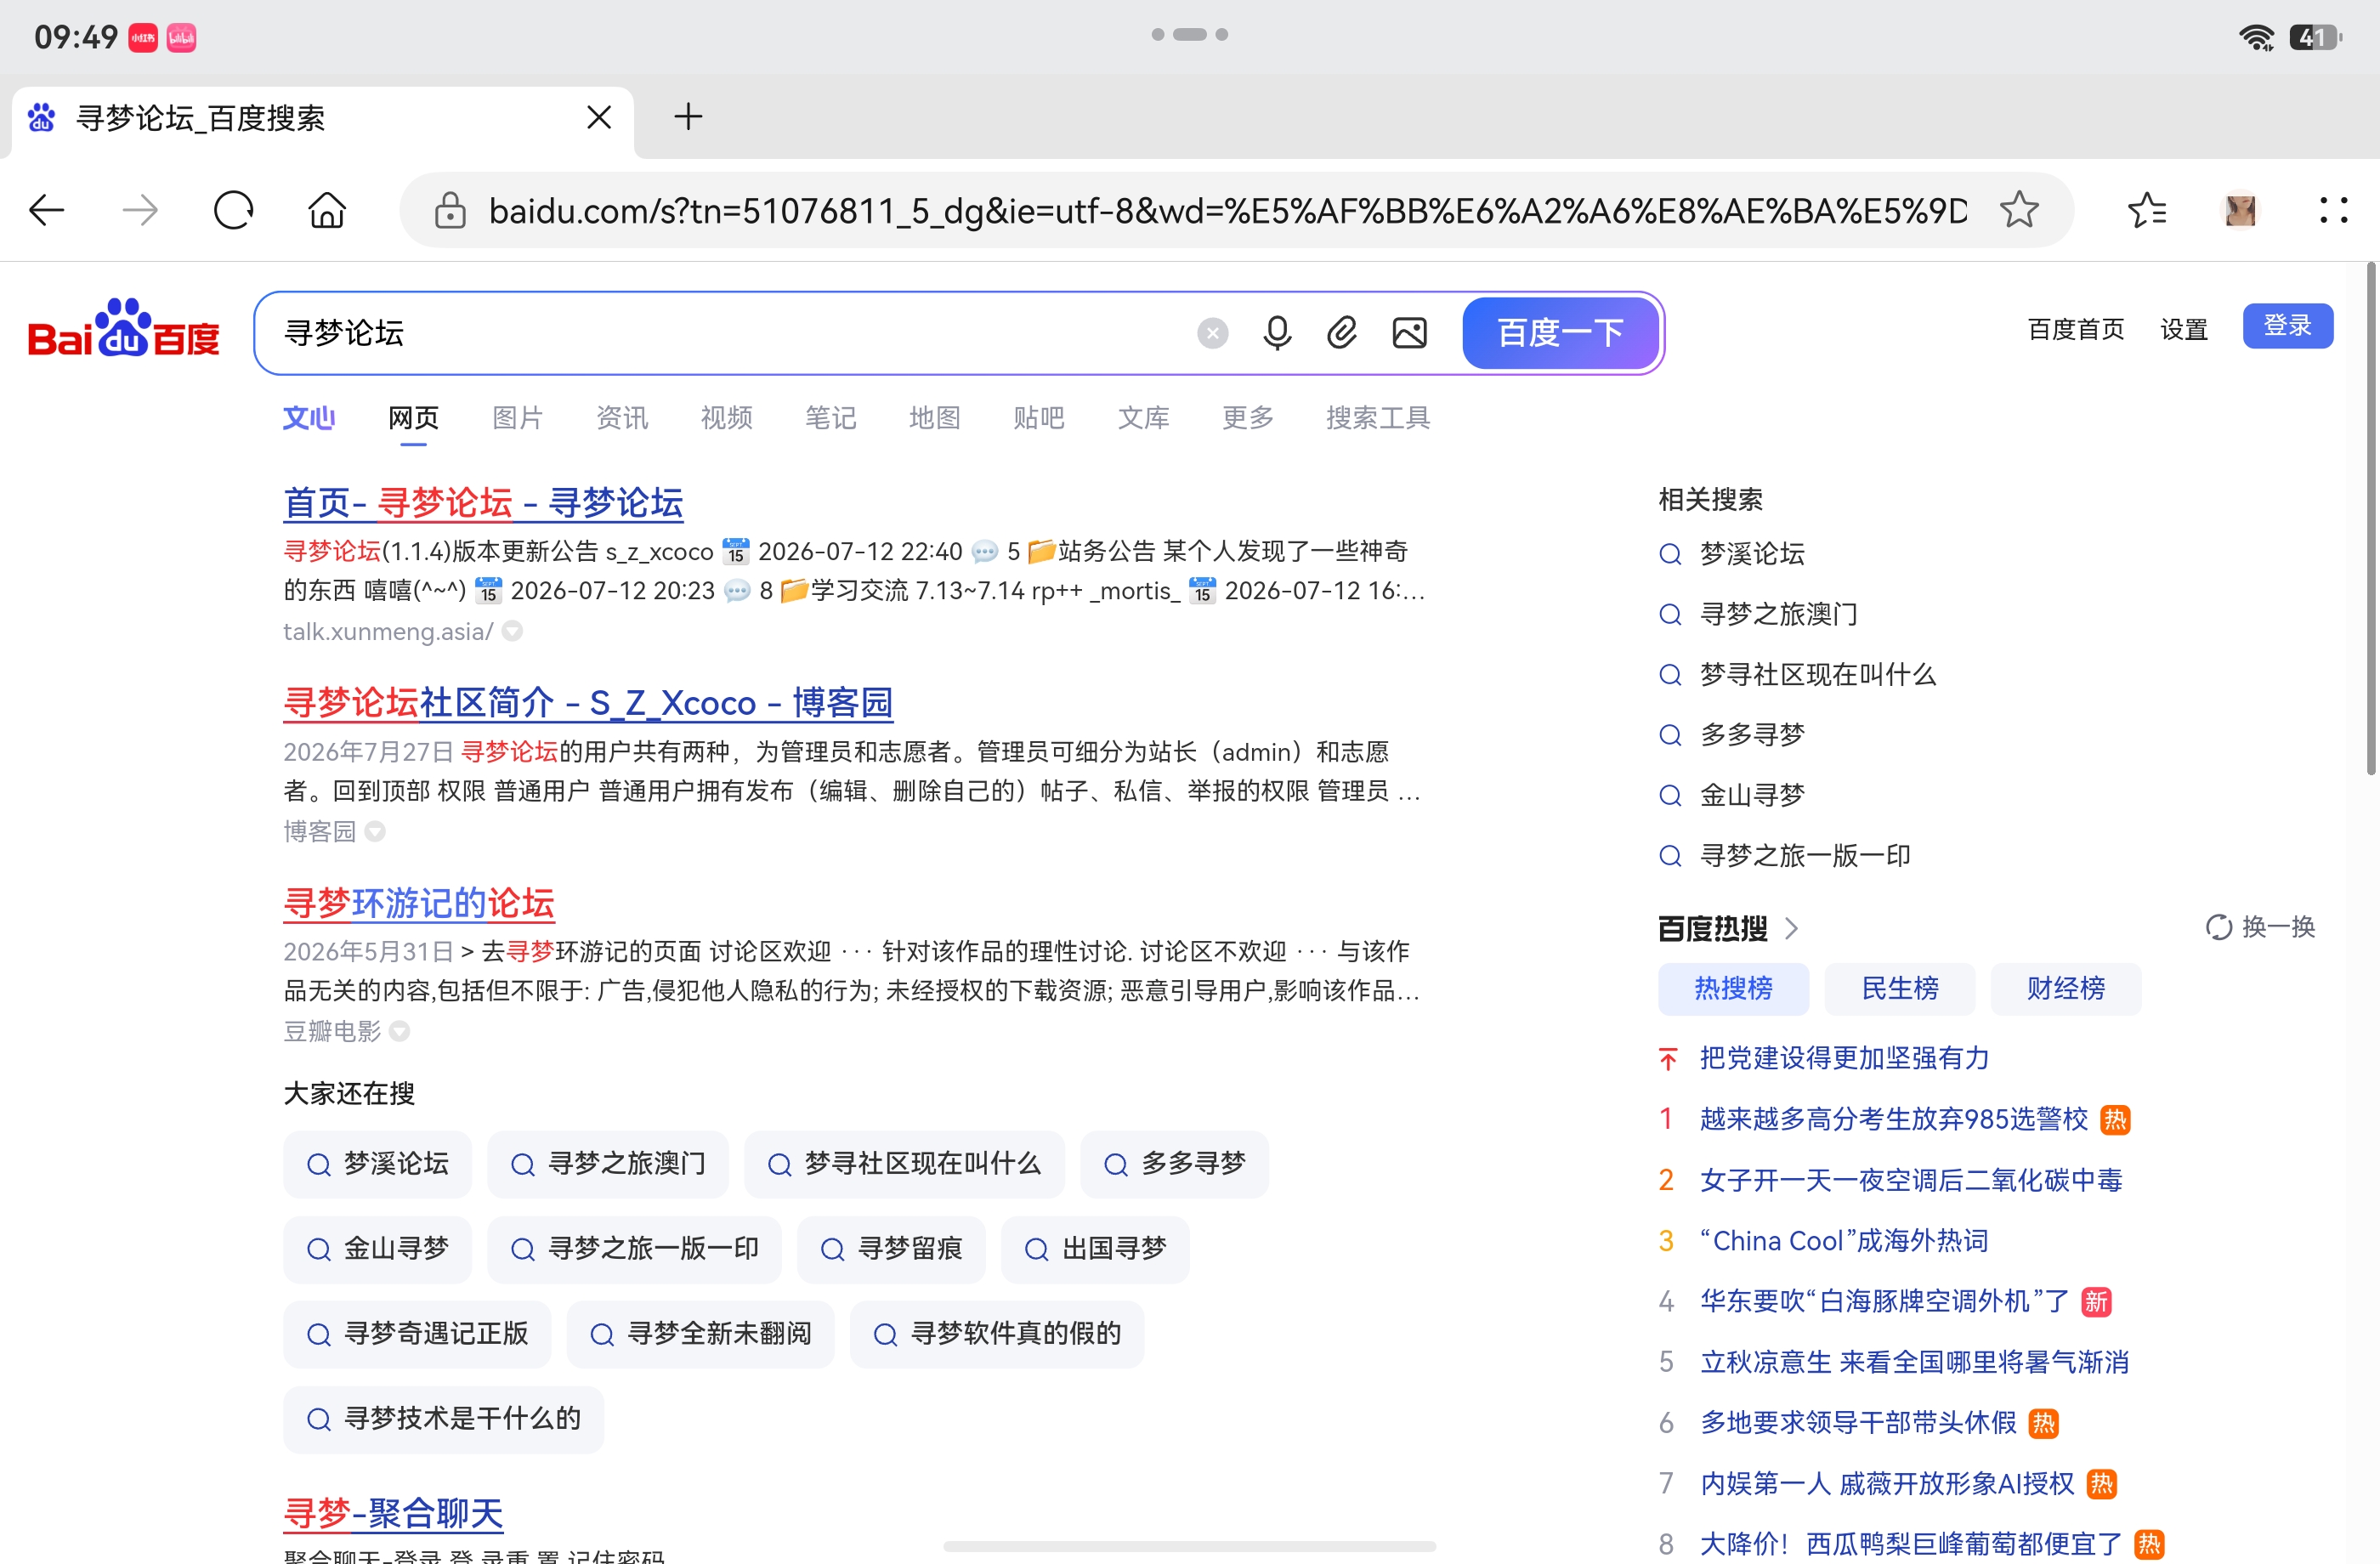Switch to the 文心 tab
The height and width of the screenshot is (1564, 2380).
click(x=309, y=417)
